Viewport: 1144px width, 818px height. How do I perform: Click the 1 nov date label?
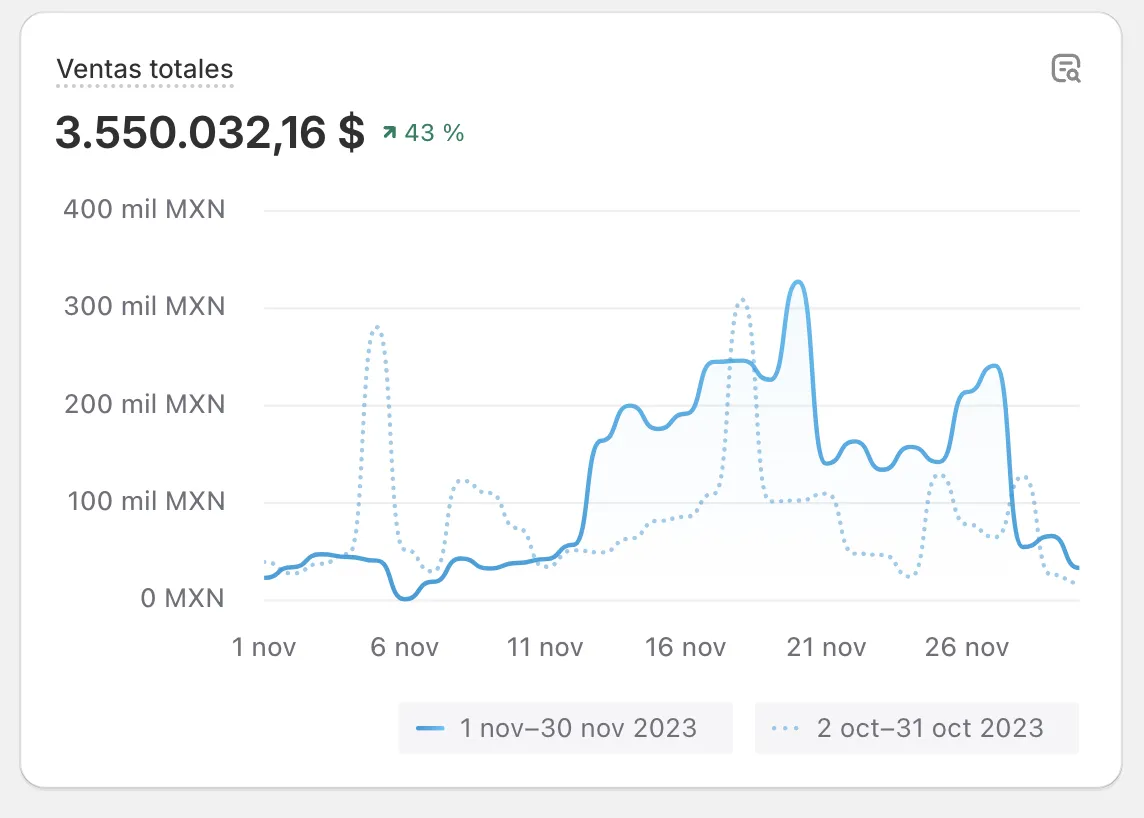click(x=263, y=647)
